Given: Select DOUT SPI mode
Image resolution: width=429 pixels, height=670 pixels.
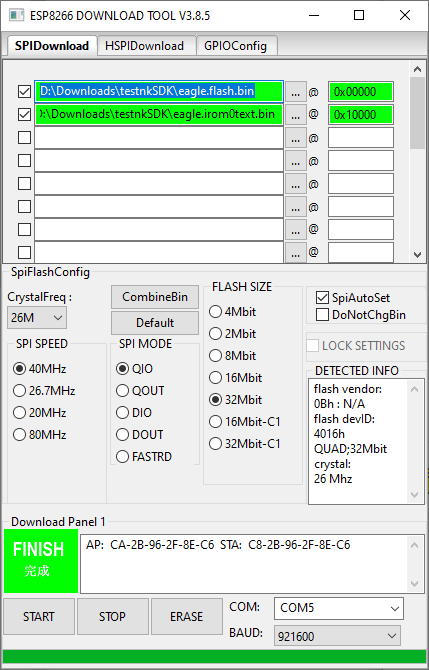Looking at the screenshot, I should click(x=140, y=435).
